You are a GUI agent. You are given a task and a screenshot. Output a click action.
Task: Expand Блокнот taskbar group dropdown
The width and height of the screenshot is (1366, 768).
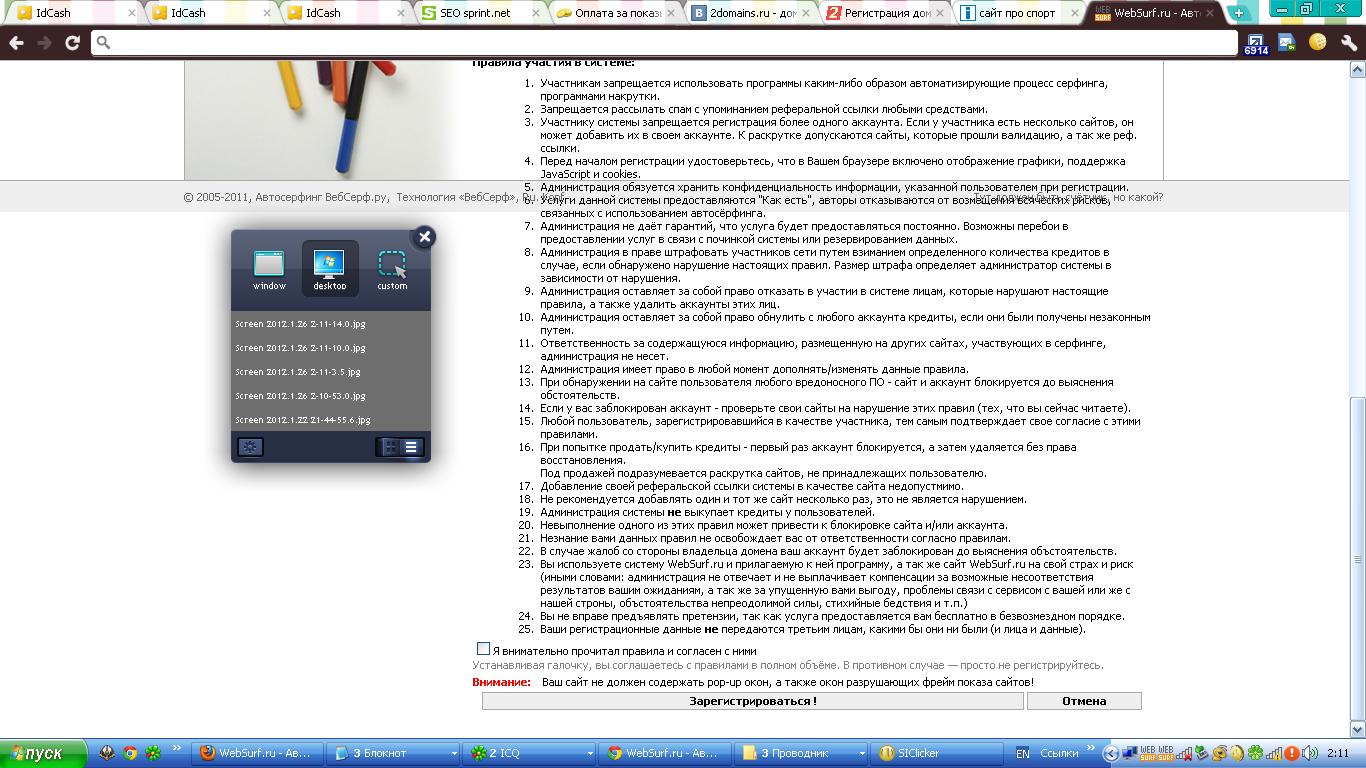click(454, 753)
